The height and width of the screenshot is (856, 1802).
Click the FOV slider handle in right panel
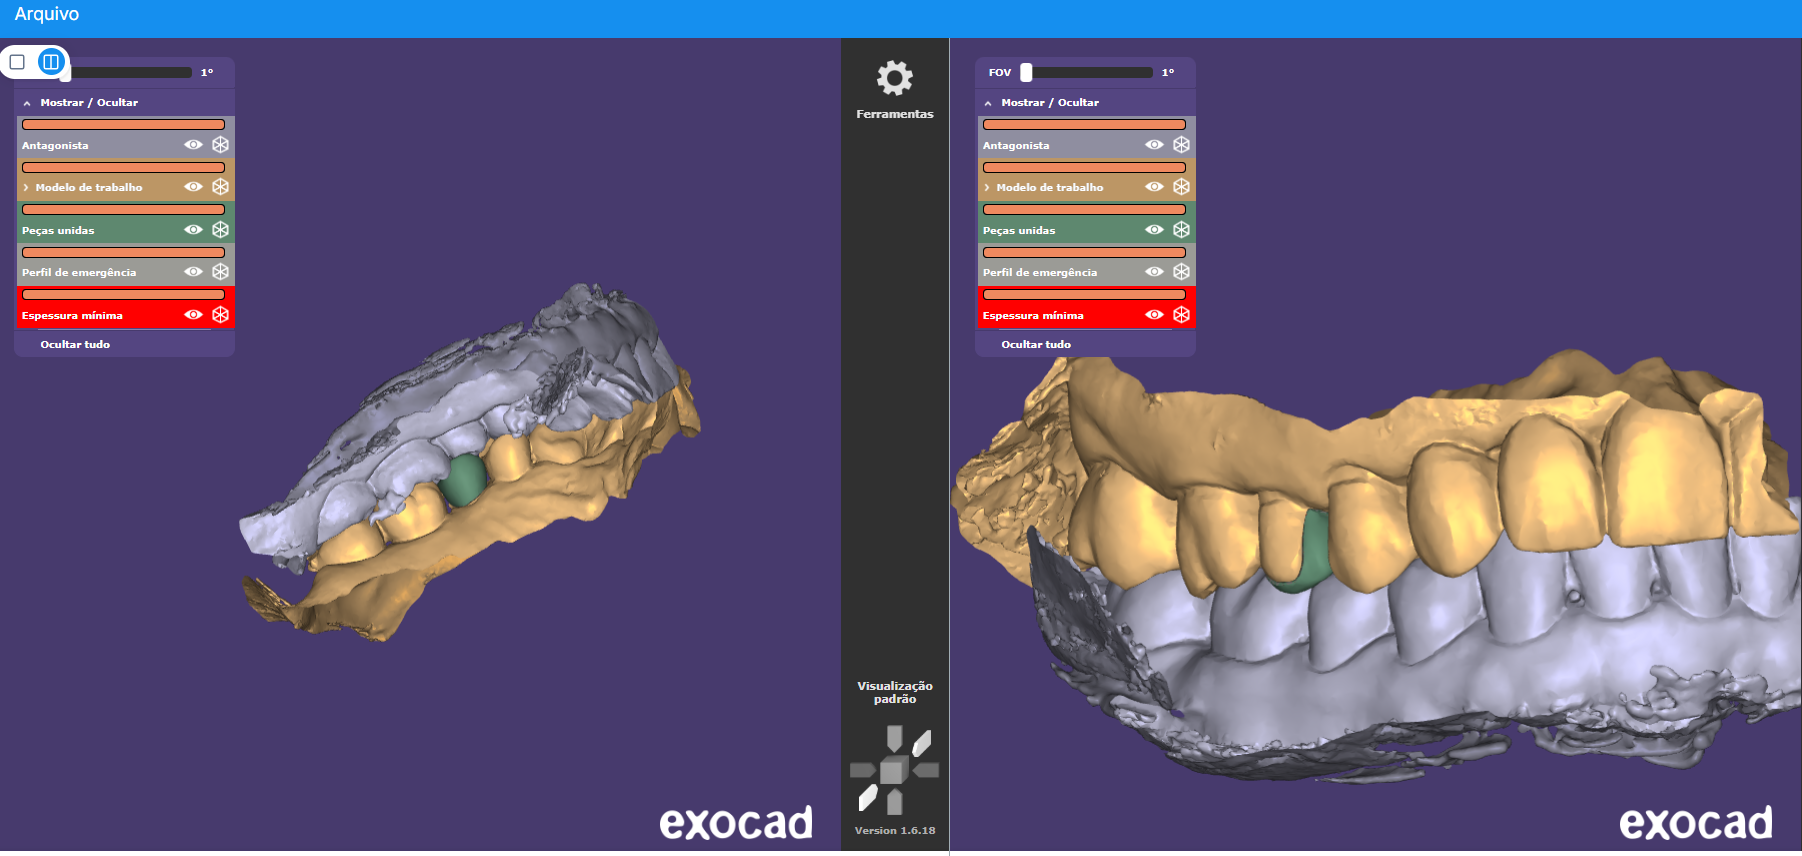[1026, 72]
